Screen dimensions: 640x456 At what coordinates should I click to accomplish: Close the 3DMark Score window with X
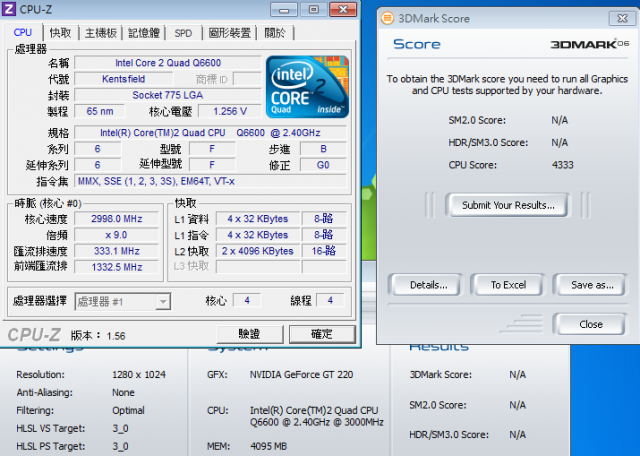point(622,18)
